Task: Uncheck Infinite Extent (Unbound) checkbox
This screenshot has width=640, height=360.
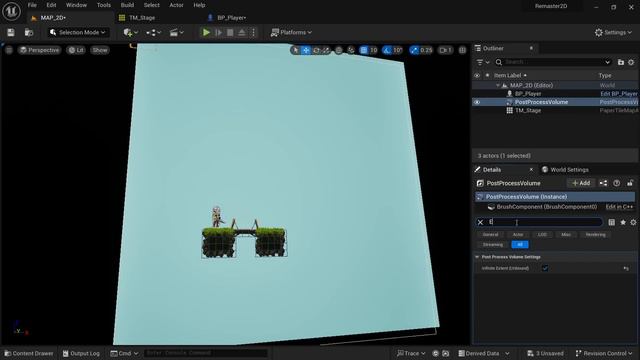Action: tap(545, 268)
